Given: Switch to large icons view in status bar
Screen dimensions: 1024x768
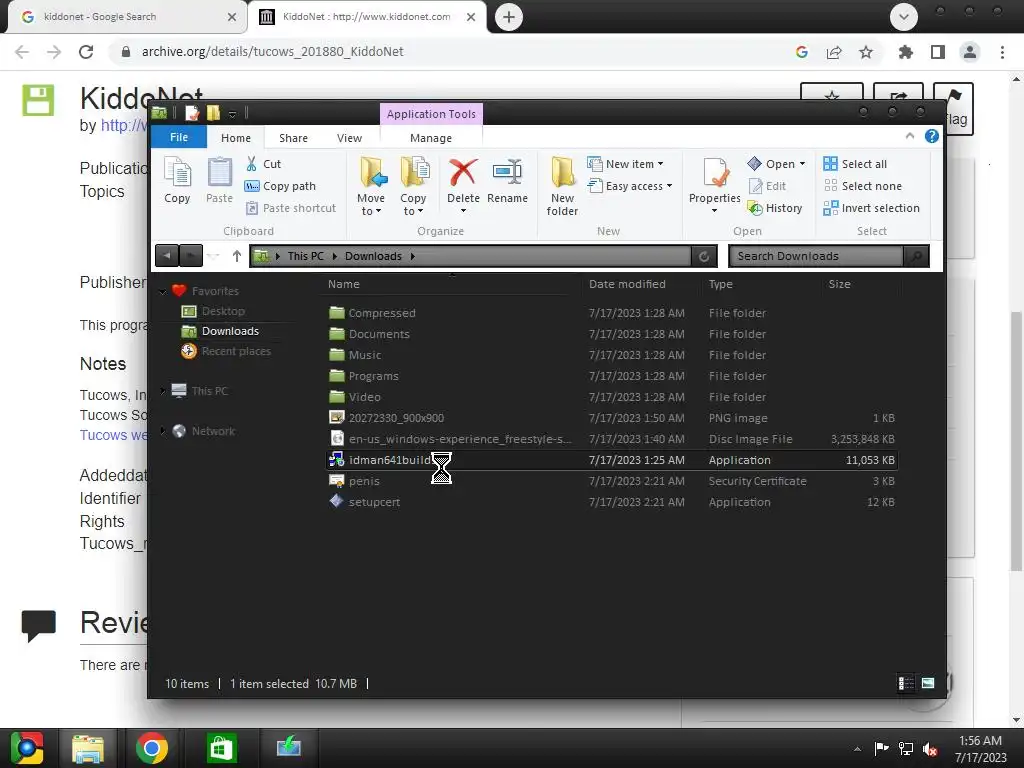Looking at the screenshot, I should click(x=928, y=683).
